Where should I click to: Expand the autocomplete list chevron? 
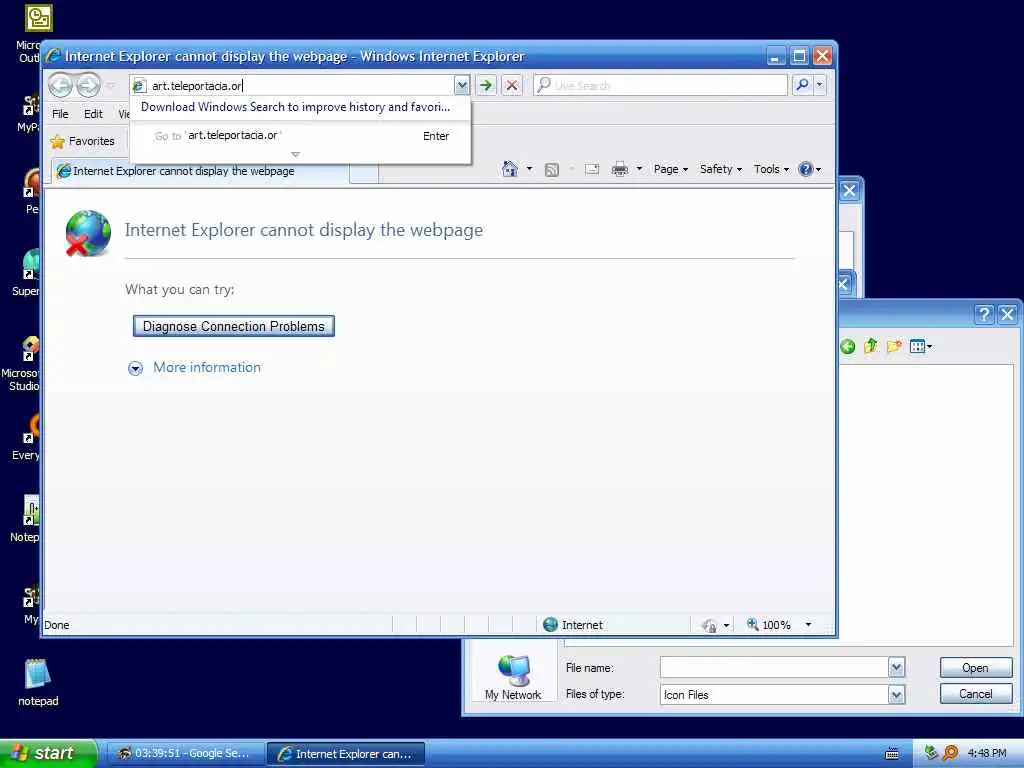coord(295,154)
